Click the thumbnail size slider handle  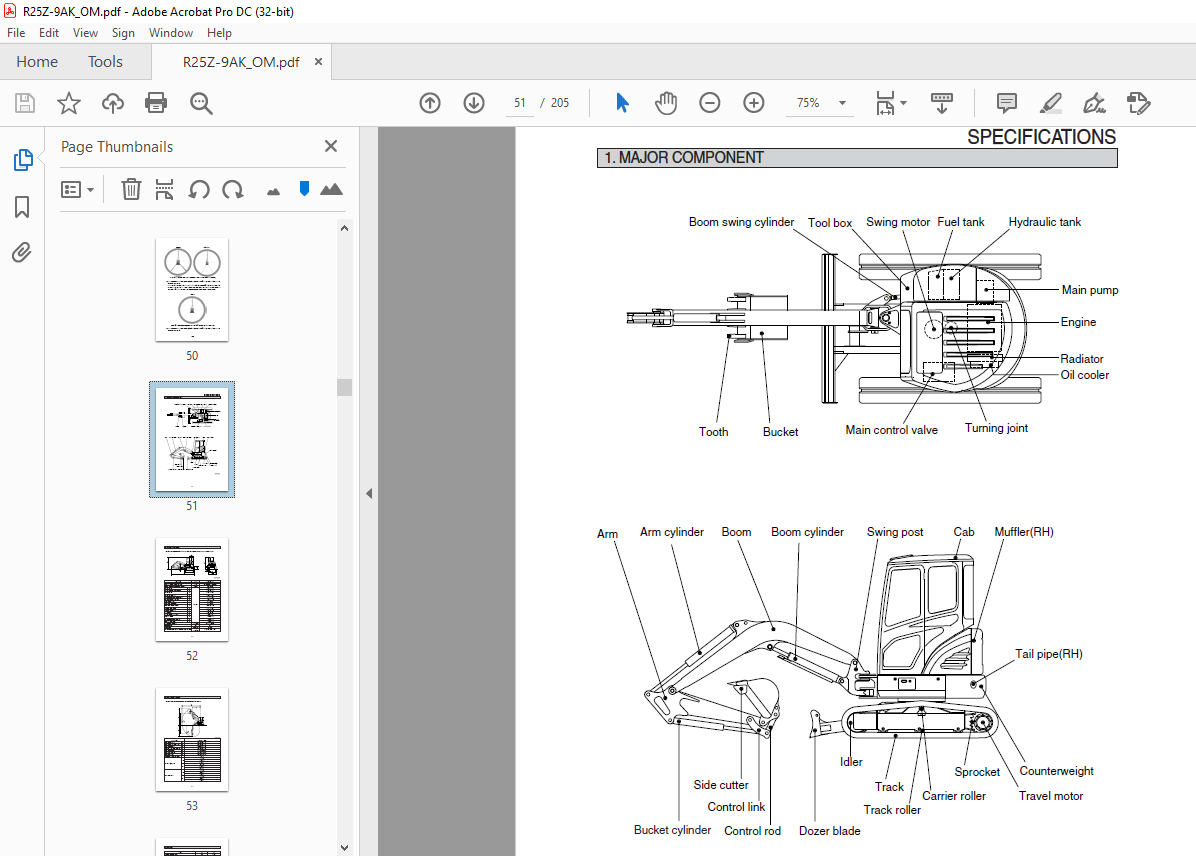(304, 188)
